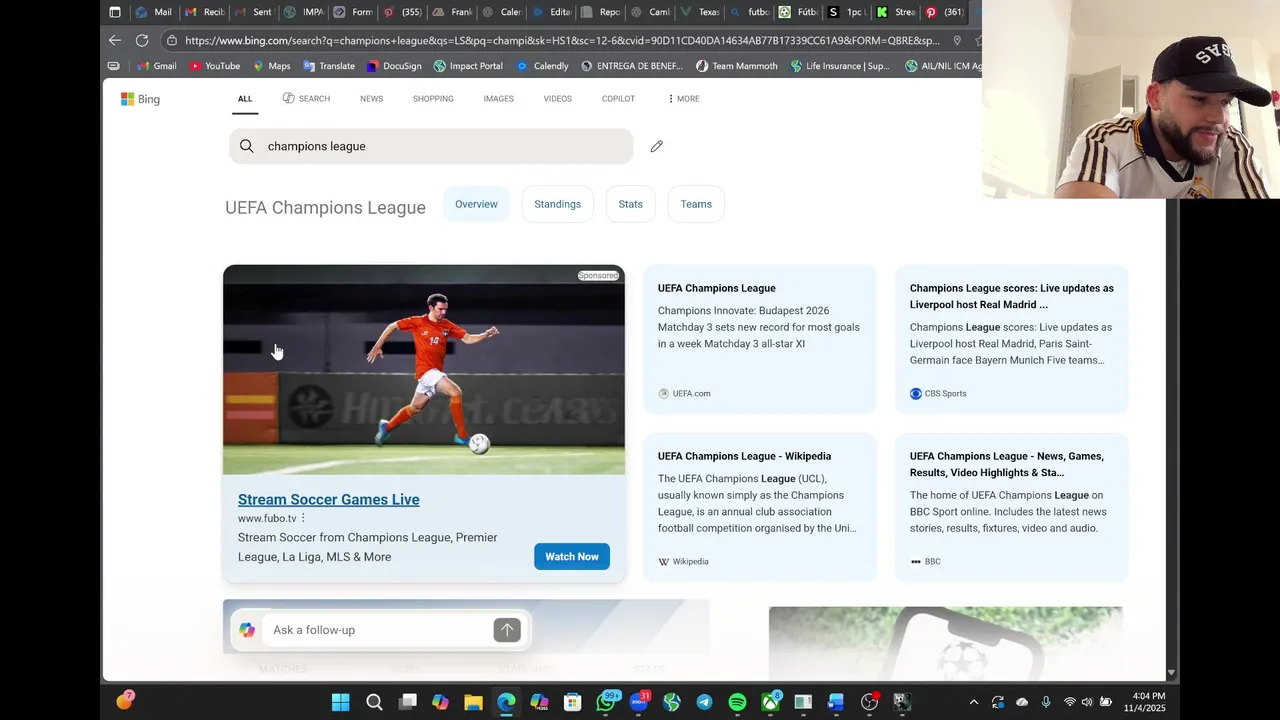Image resolution: width=1280 pixels, height=720 pixels.
Task: Switch to the IMAGES tab
Action: pyautogui.click(x=498, y=98)
